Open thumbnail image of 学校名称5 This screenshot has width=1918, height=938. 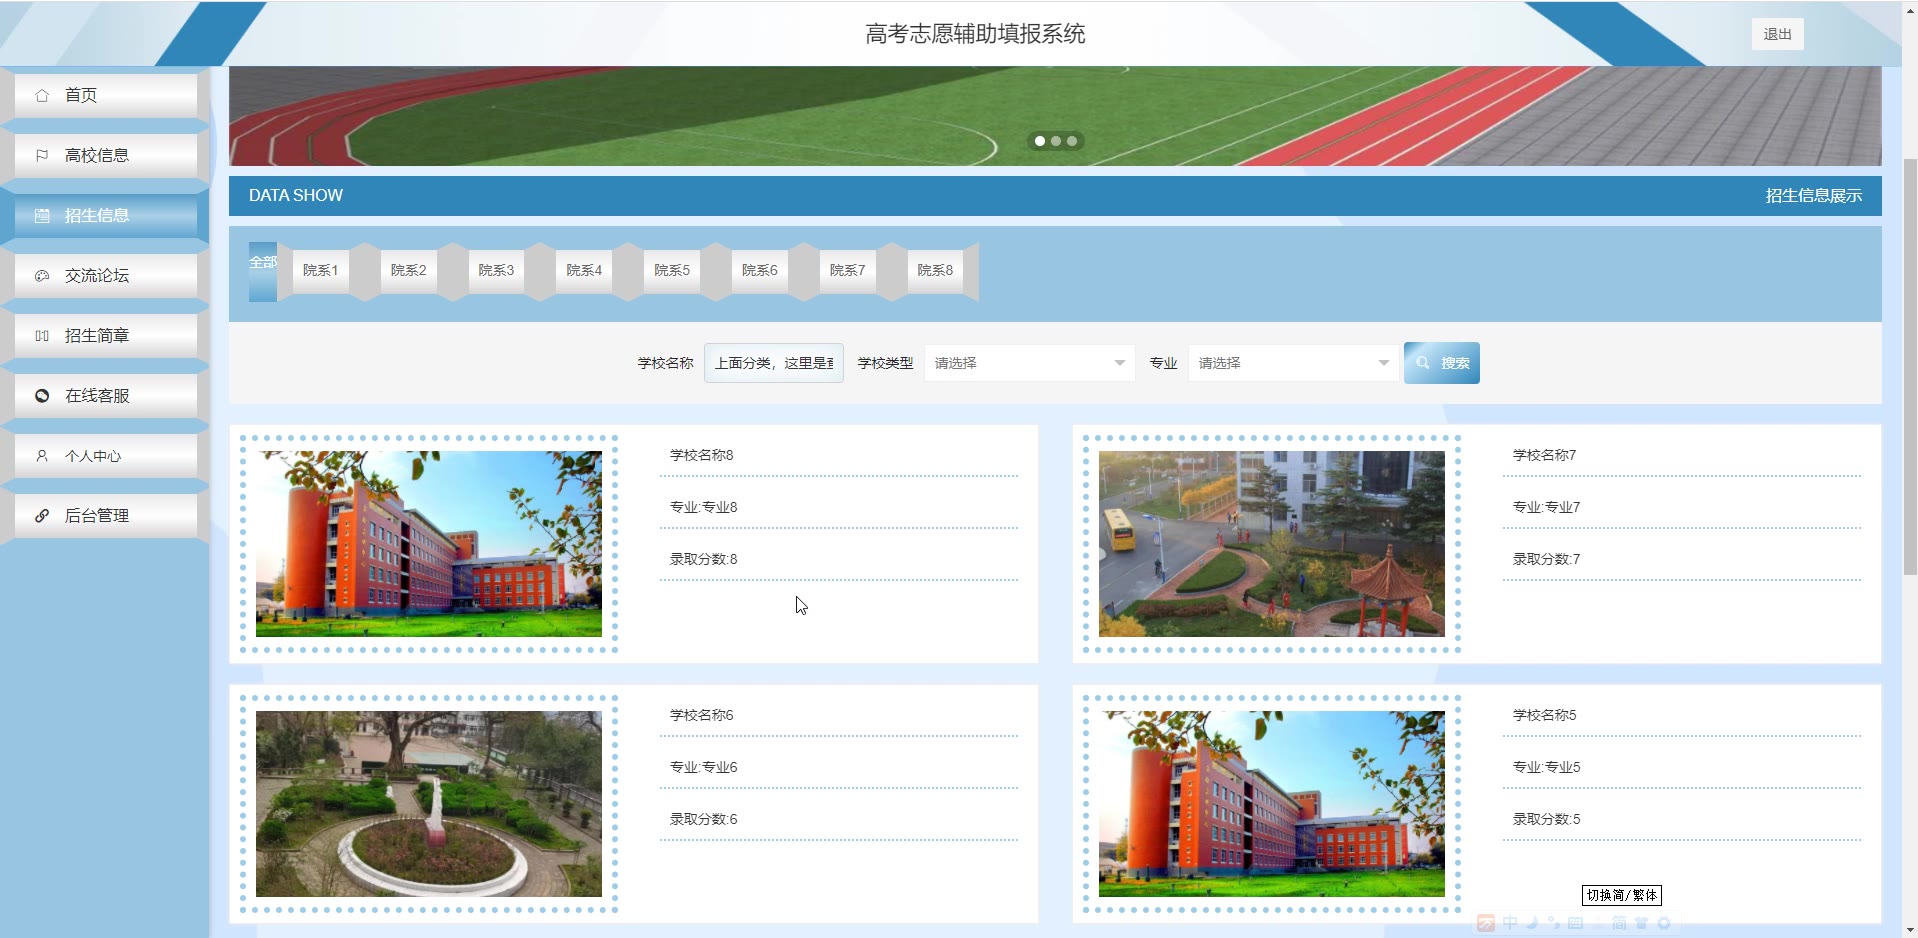1272,804
